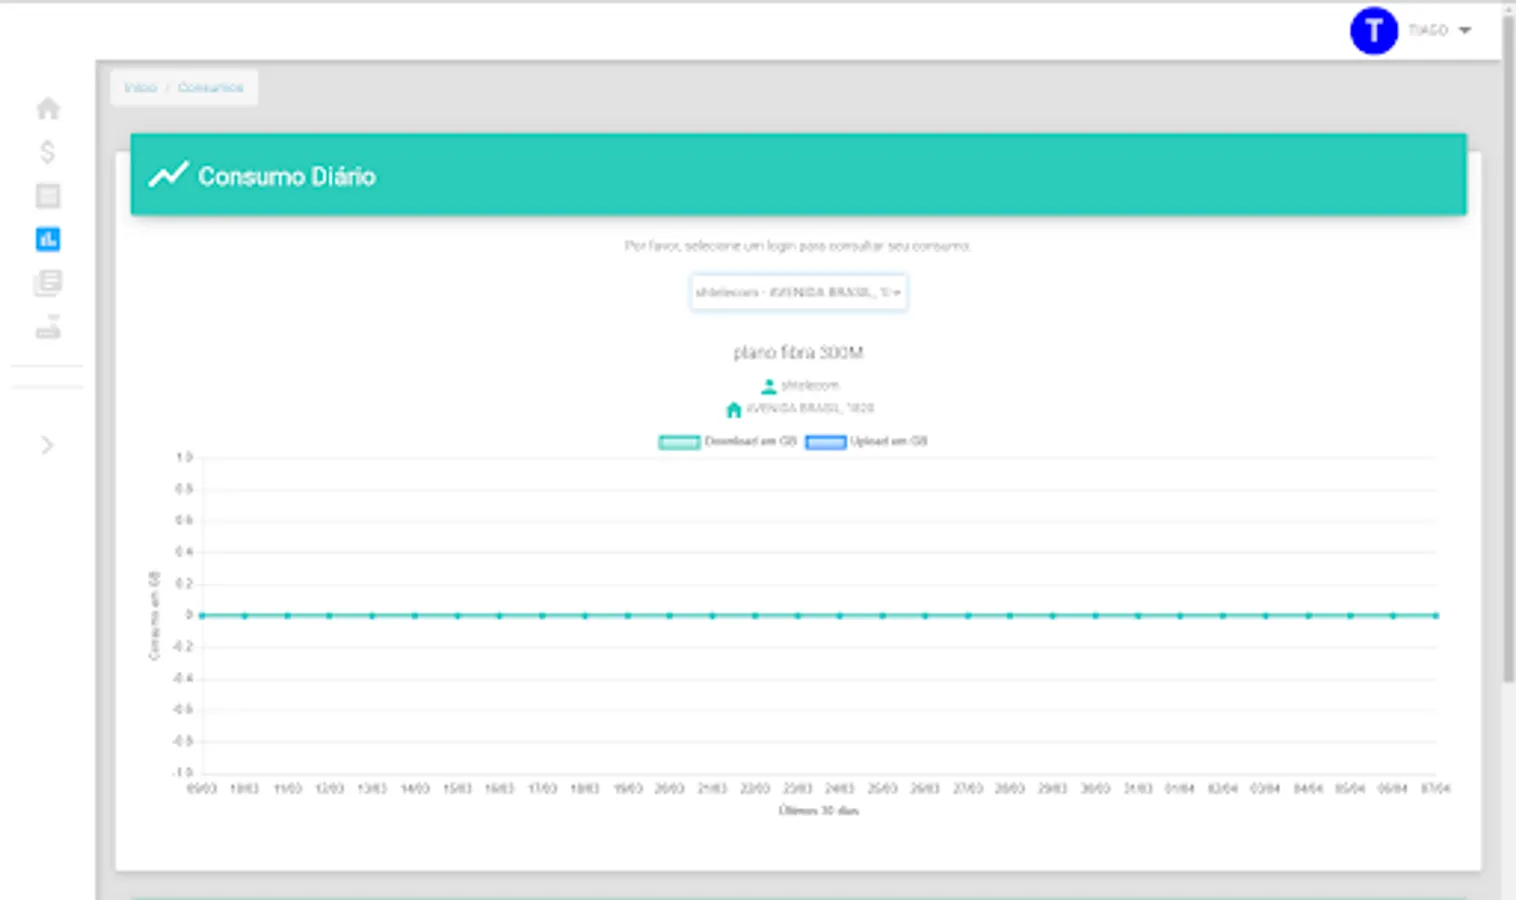
Task: Click the AVENIDA BRASIL address text
Action: [x=810, y=408]
